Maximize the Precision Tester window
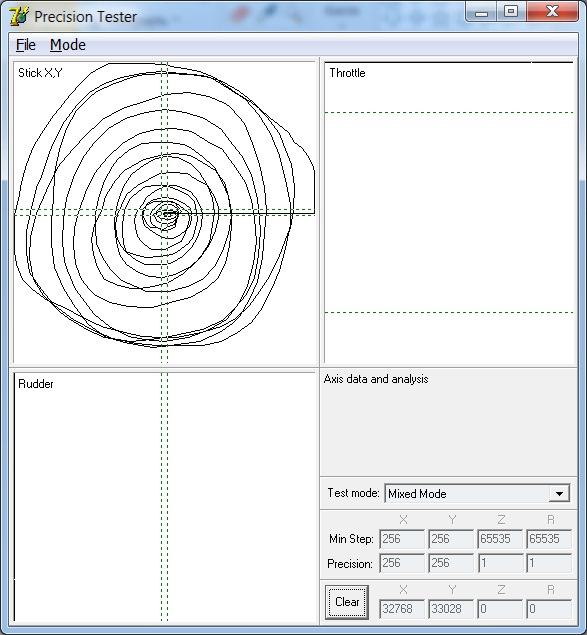Image resolution: width=587 pixels, height=635 pixels. 511,12
